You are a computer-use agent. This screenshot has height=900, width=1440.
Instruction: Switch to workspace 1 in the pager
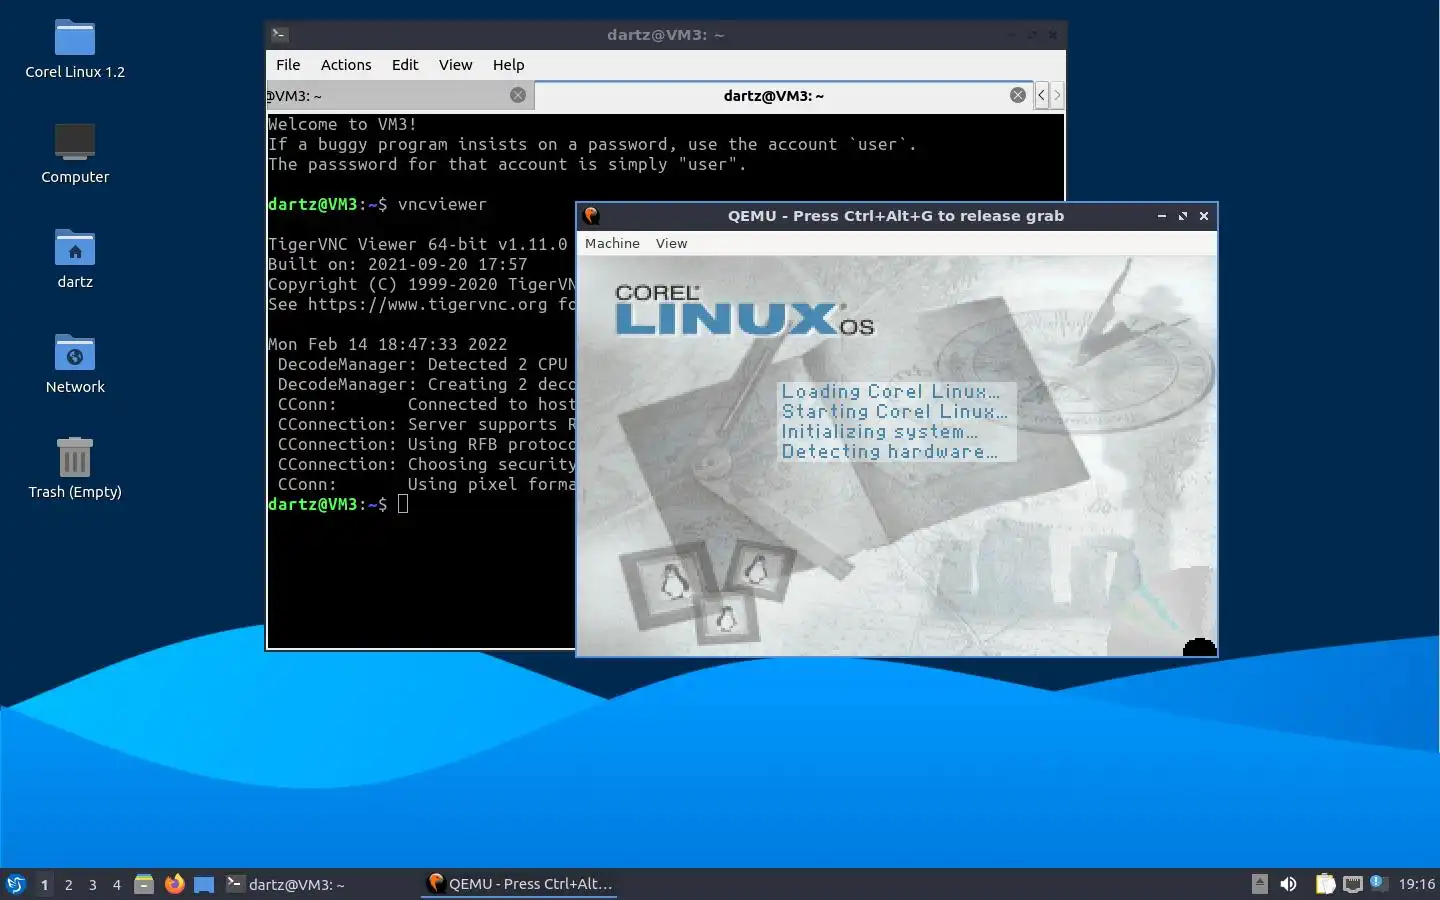44,884
